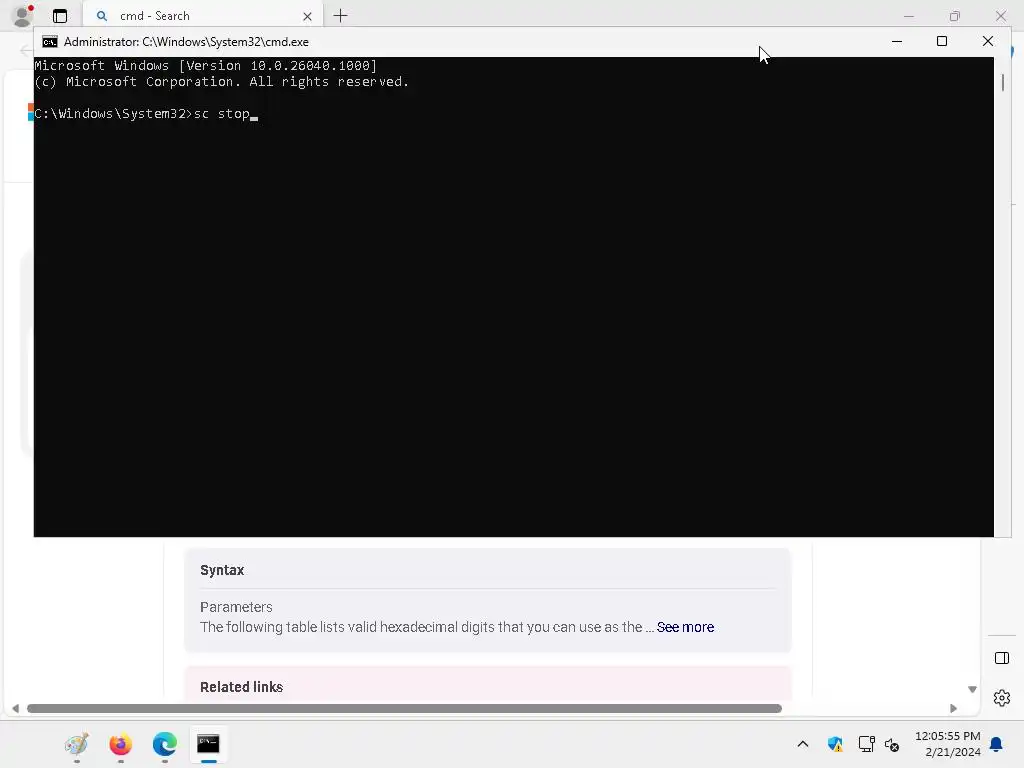Toggle the Edge sidebar panel icon
This screenshot has height=768, width=1024.
pyautogui.click(x=1002, y=658)
